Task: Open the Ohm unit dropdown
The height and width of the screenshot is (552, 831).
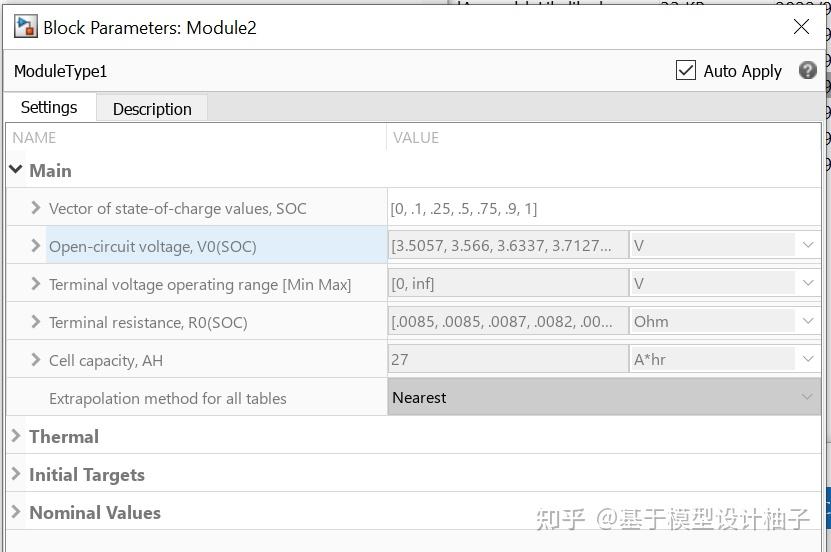Action: click(x=724, y=322)
